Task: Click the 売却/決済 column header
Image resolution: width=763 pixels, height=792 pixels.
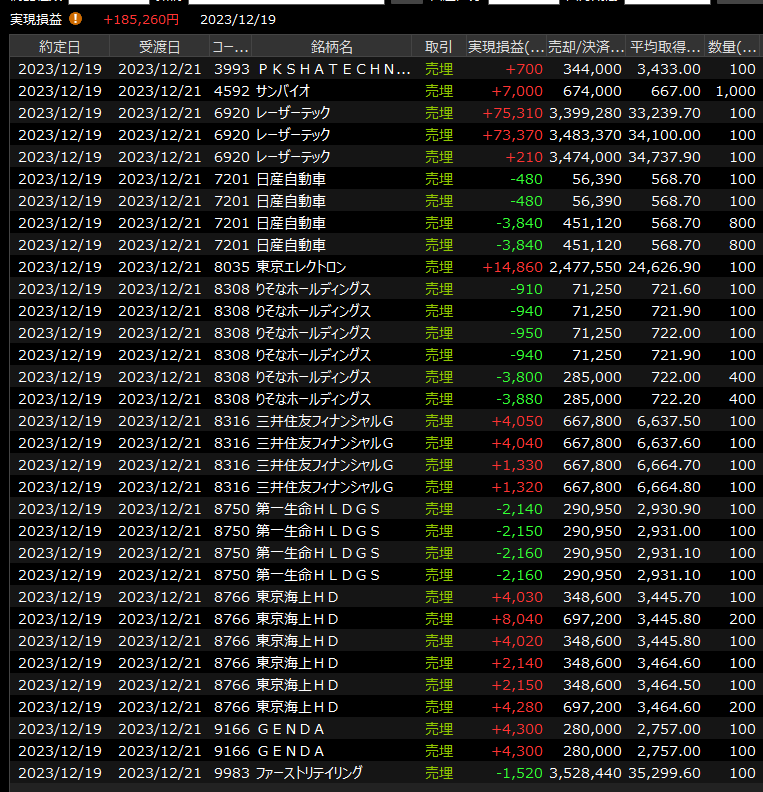Action: click(x=587, y=47)
